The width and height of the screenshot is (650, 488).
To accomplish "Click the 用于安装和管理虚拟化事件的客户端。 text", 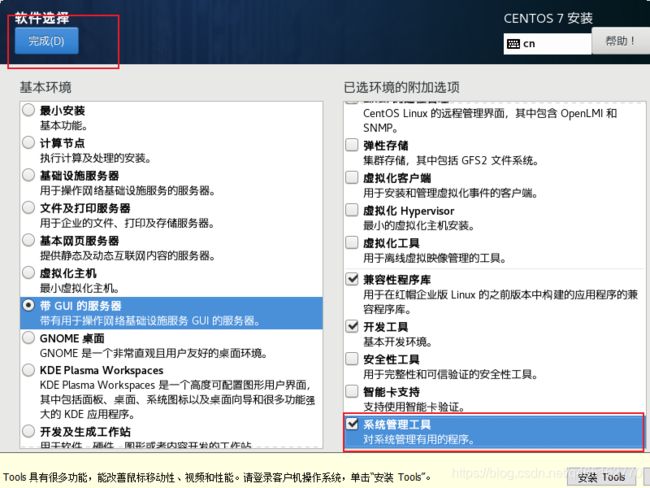I will click(450, 193).
